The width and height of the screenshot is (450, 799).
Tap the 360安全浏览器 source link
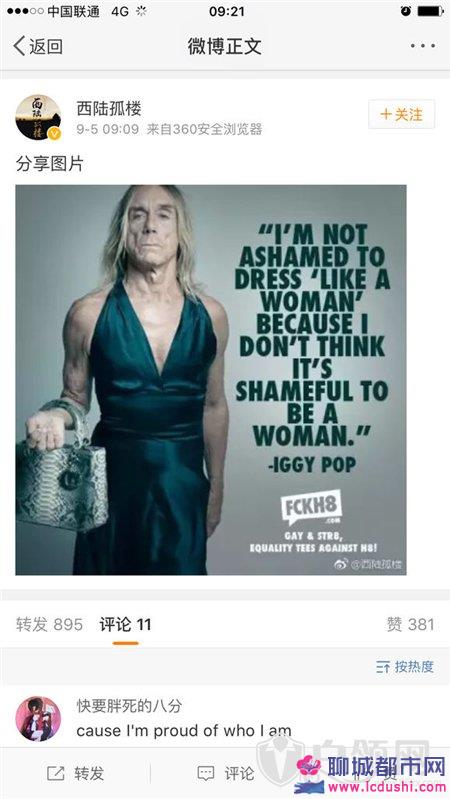pyautogui.click(x=218, y=129)
